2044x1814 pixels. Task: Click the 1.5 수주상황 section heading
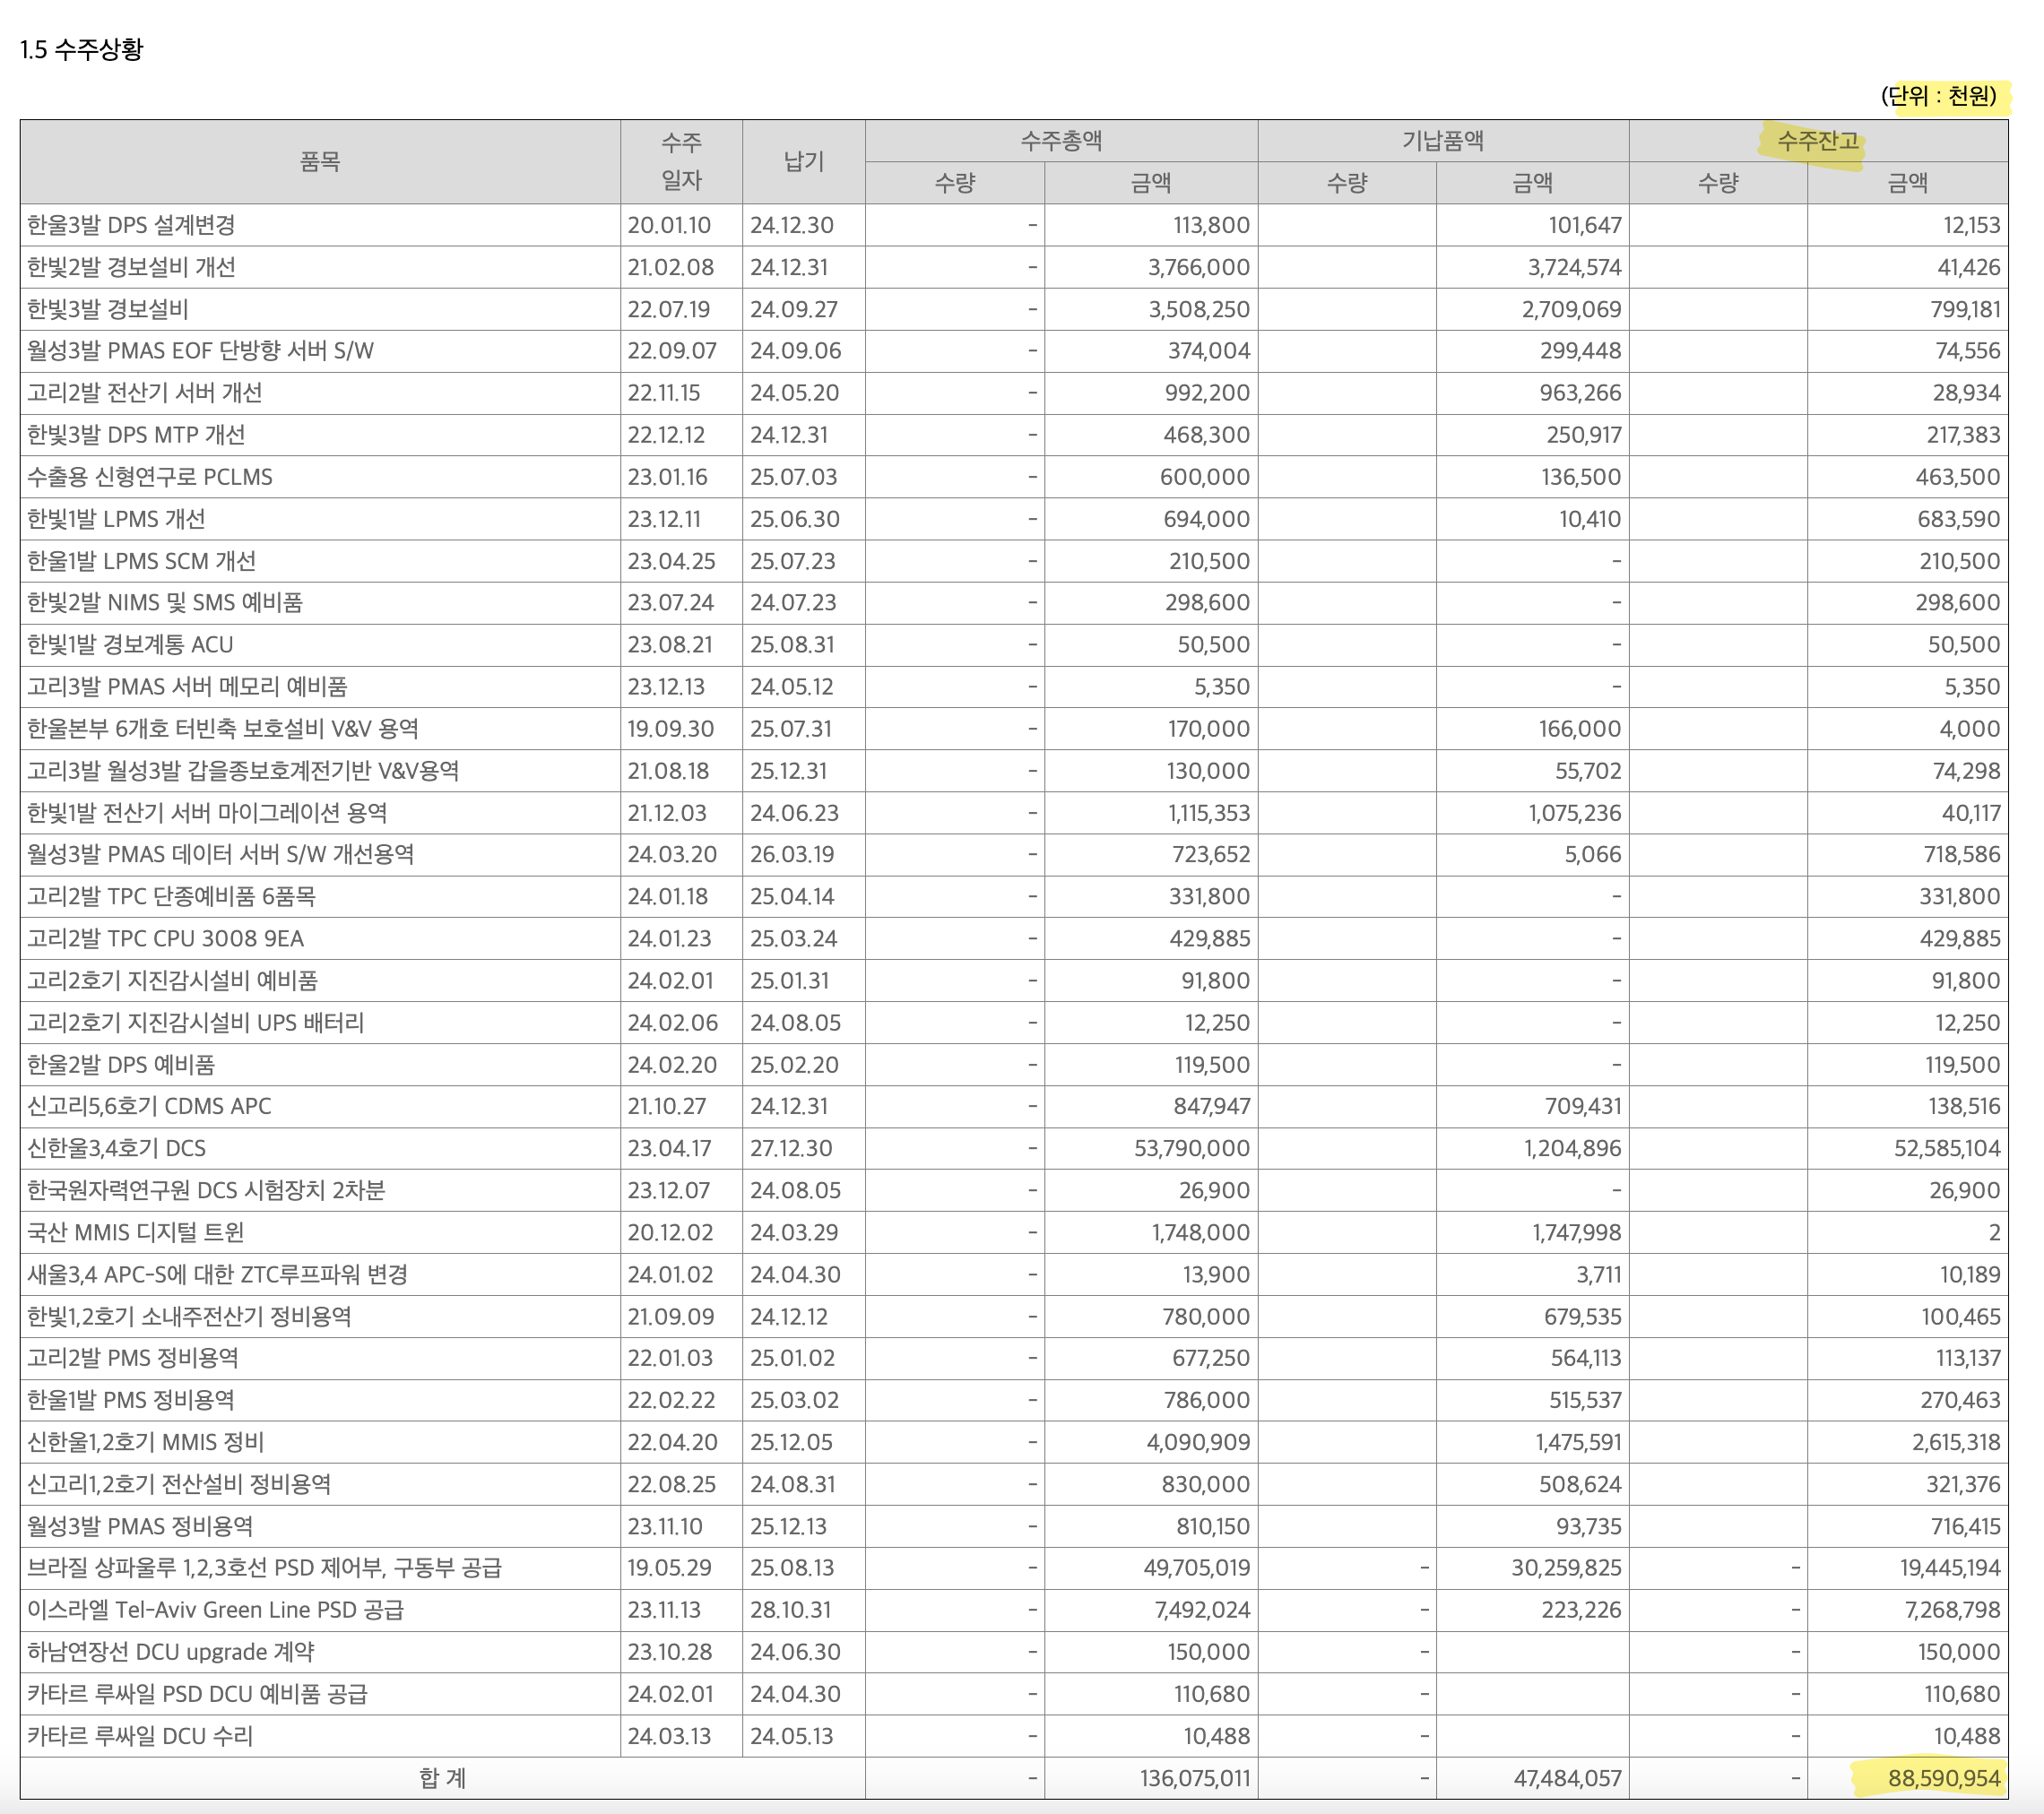[x=82, y=49]
